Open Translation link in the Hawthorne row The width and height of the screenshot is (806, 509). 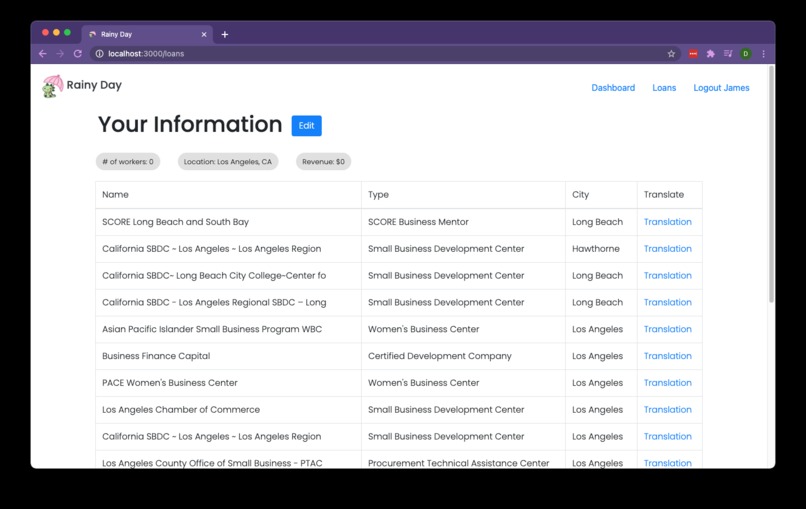pos(668,248)
